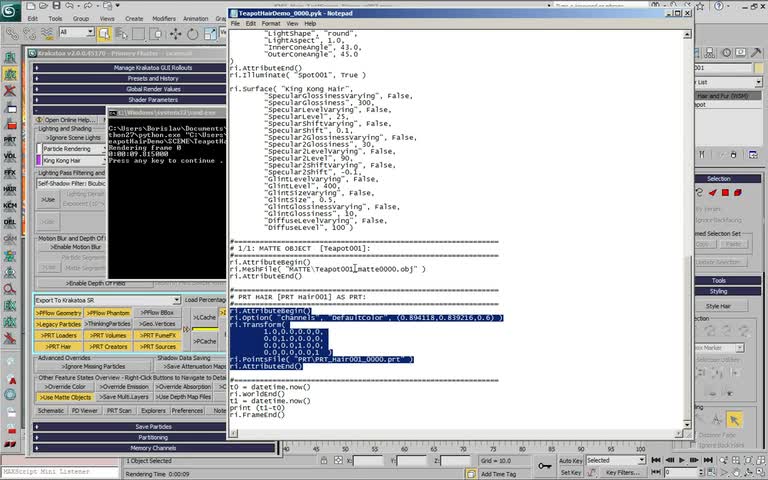768x480 pixels.
Task: Open the King Kong Hair shader dropdown
Action: tap(73, 161)
